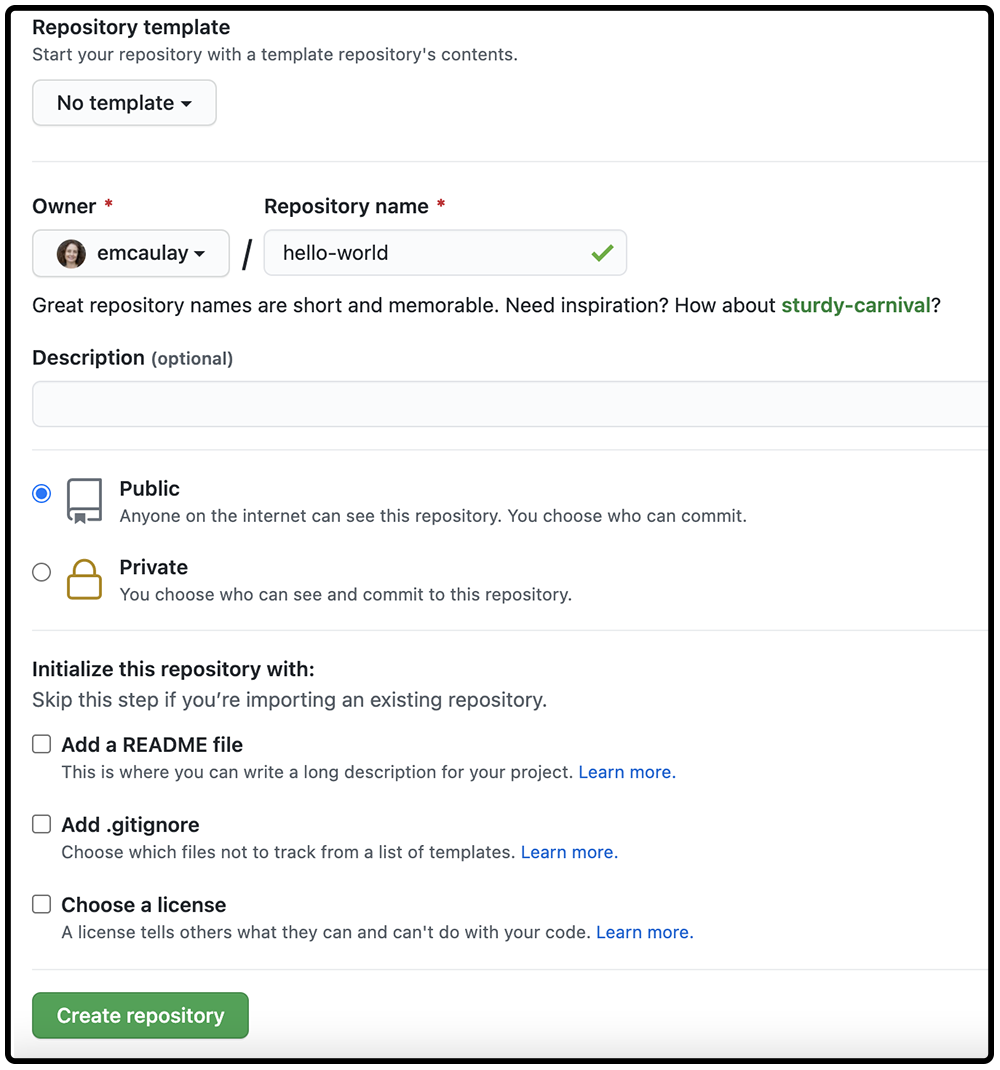Select the Public radio button
Viewport: 1000px width, 1070px height.
coord(41,492)
